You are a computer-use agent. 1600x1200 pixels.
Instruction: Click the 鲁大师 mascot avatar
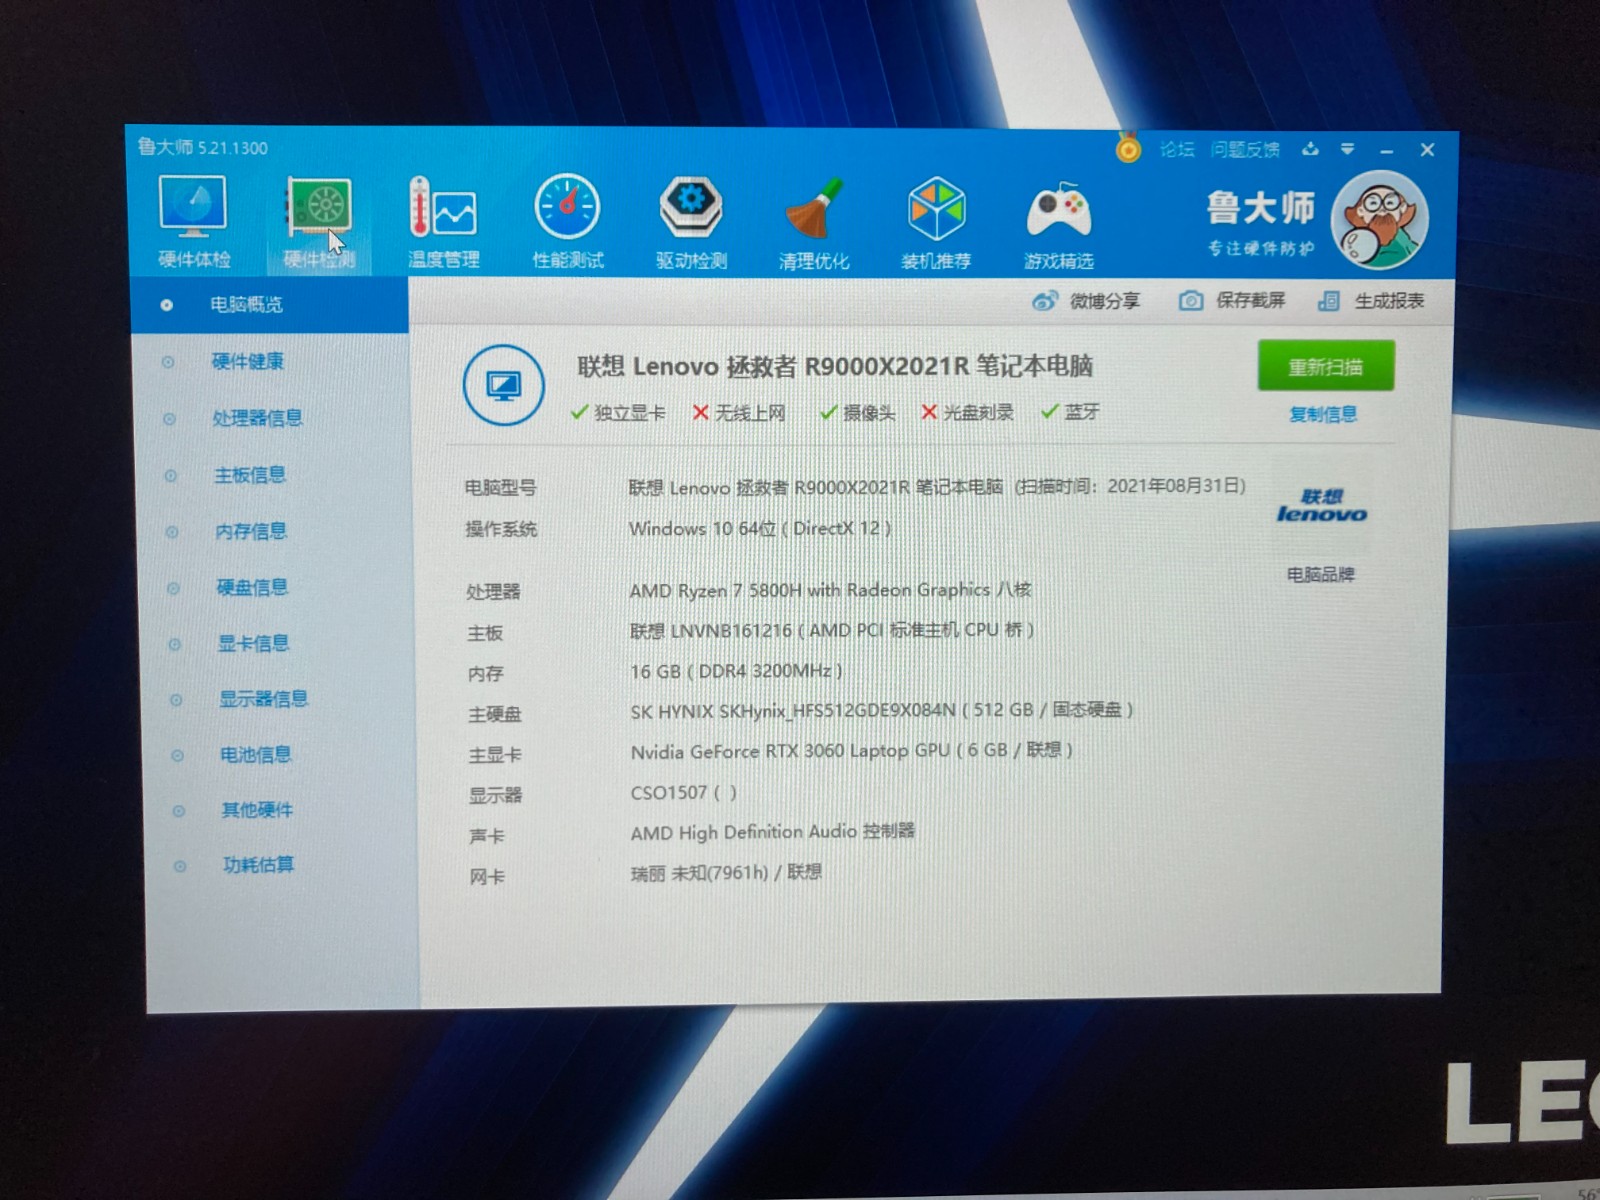pyautogui.click(x=1380, y=220)
